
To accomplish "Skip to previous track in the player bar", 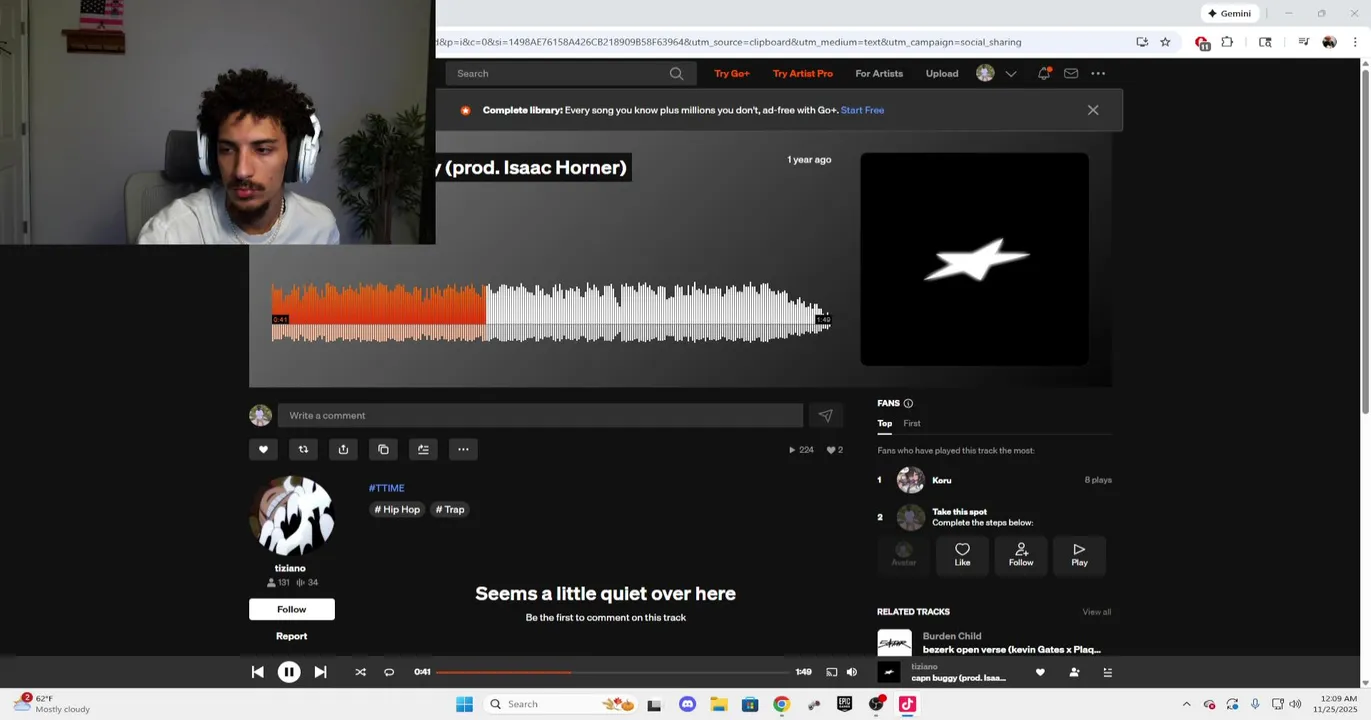I will coord(257,672).
